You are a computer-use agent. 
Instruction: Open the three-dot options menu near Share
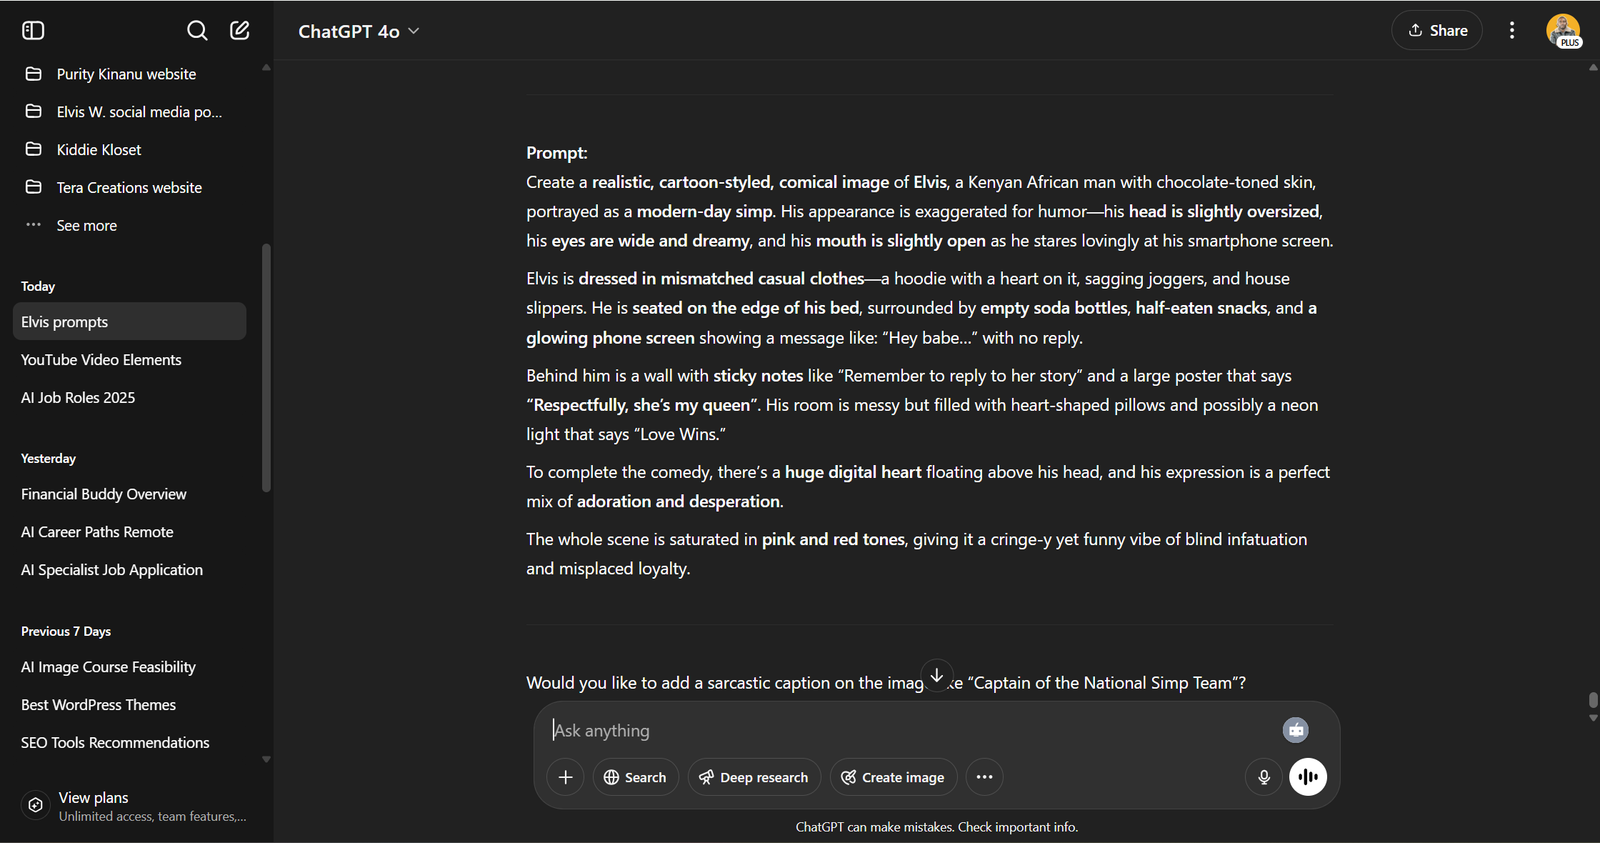1512,30
